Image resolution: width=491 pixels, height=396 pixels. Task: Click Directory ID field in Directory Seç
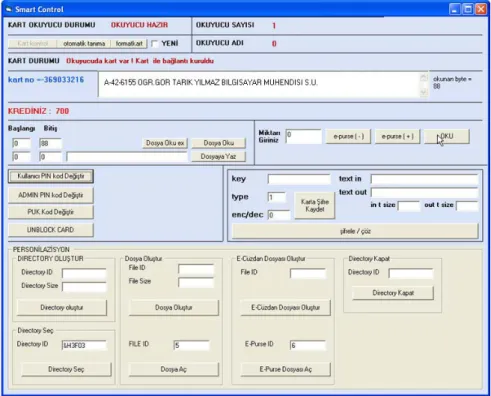click(x=84, y=345)
